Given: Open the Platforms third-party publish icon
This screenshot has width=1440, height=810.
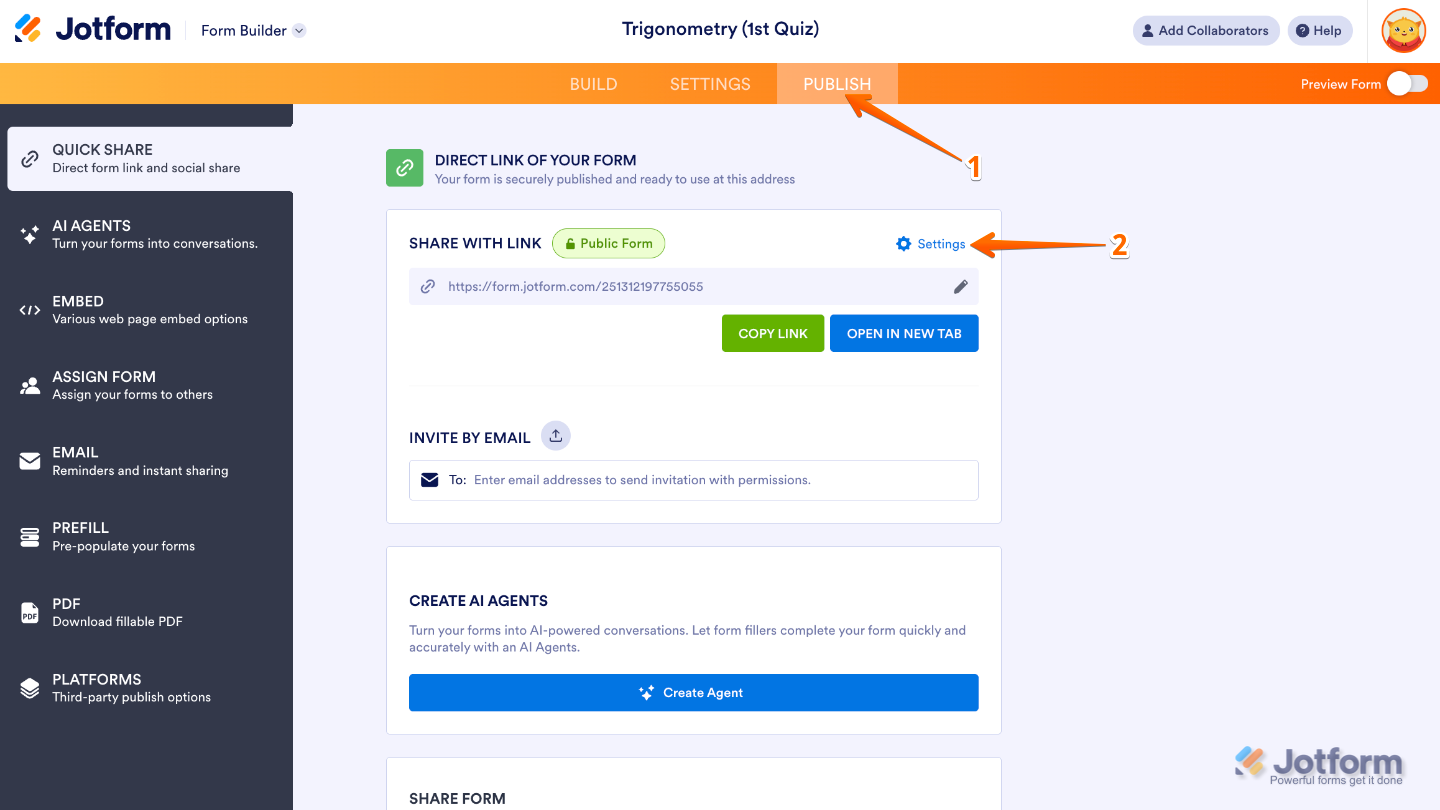Looking at the screenshot, I should [x=28, y=687].
